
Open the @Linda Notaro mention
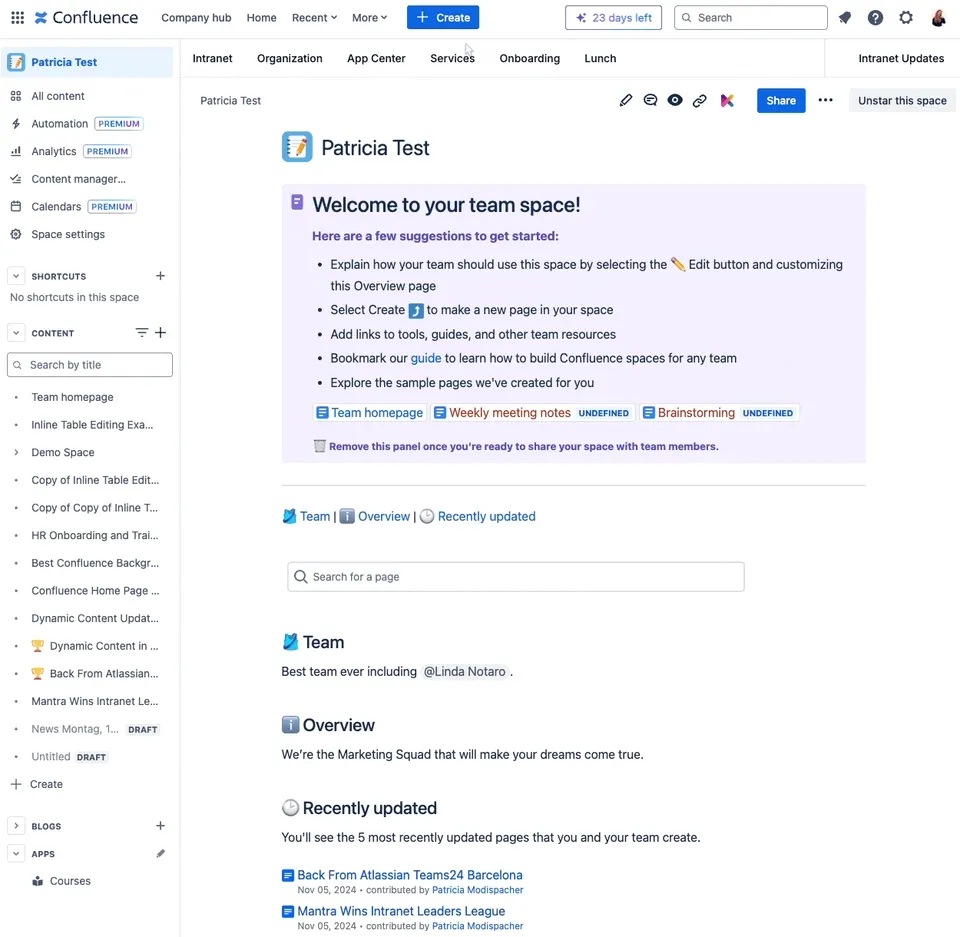[465, 672]
